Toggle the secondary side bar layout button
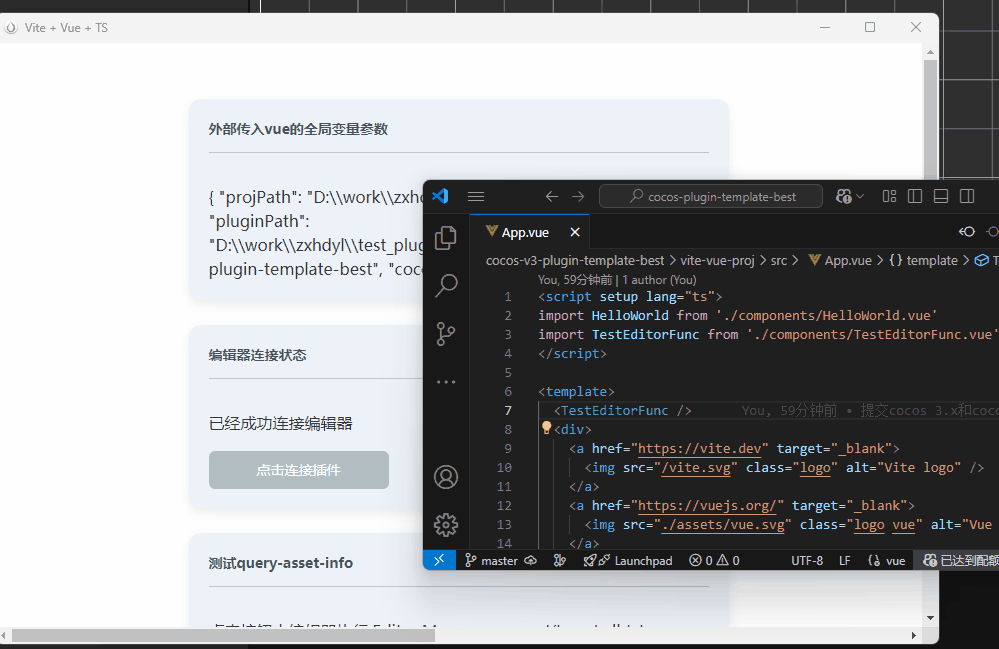Screen dimensions: 999x649 click(x=967, y=197)
